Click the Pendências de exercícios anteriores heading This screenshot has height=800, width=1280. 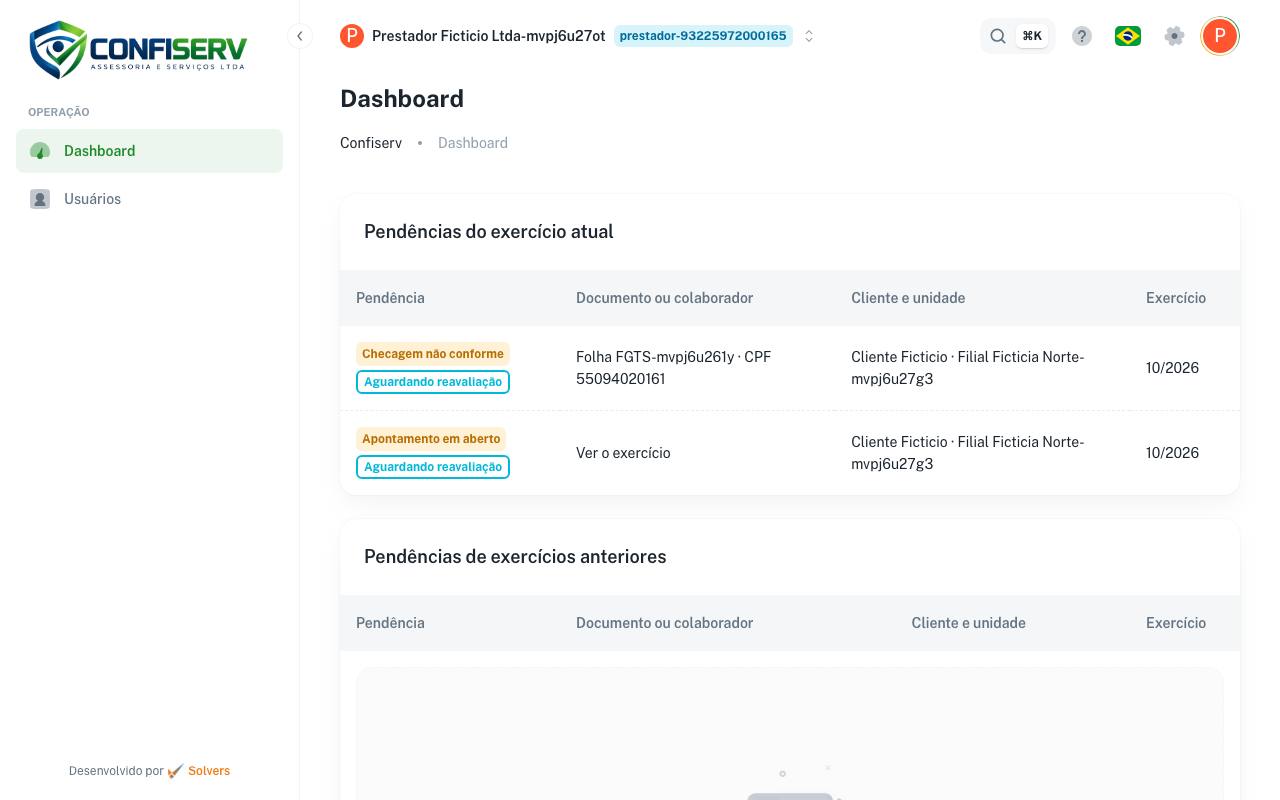pos(515,557)
